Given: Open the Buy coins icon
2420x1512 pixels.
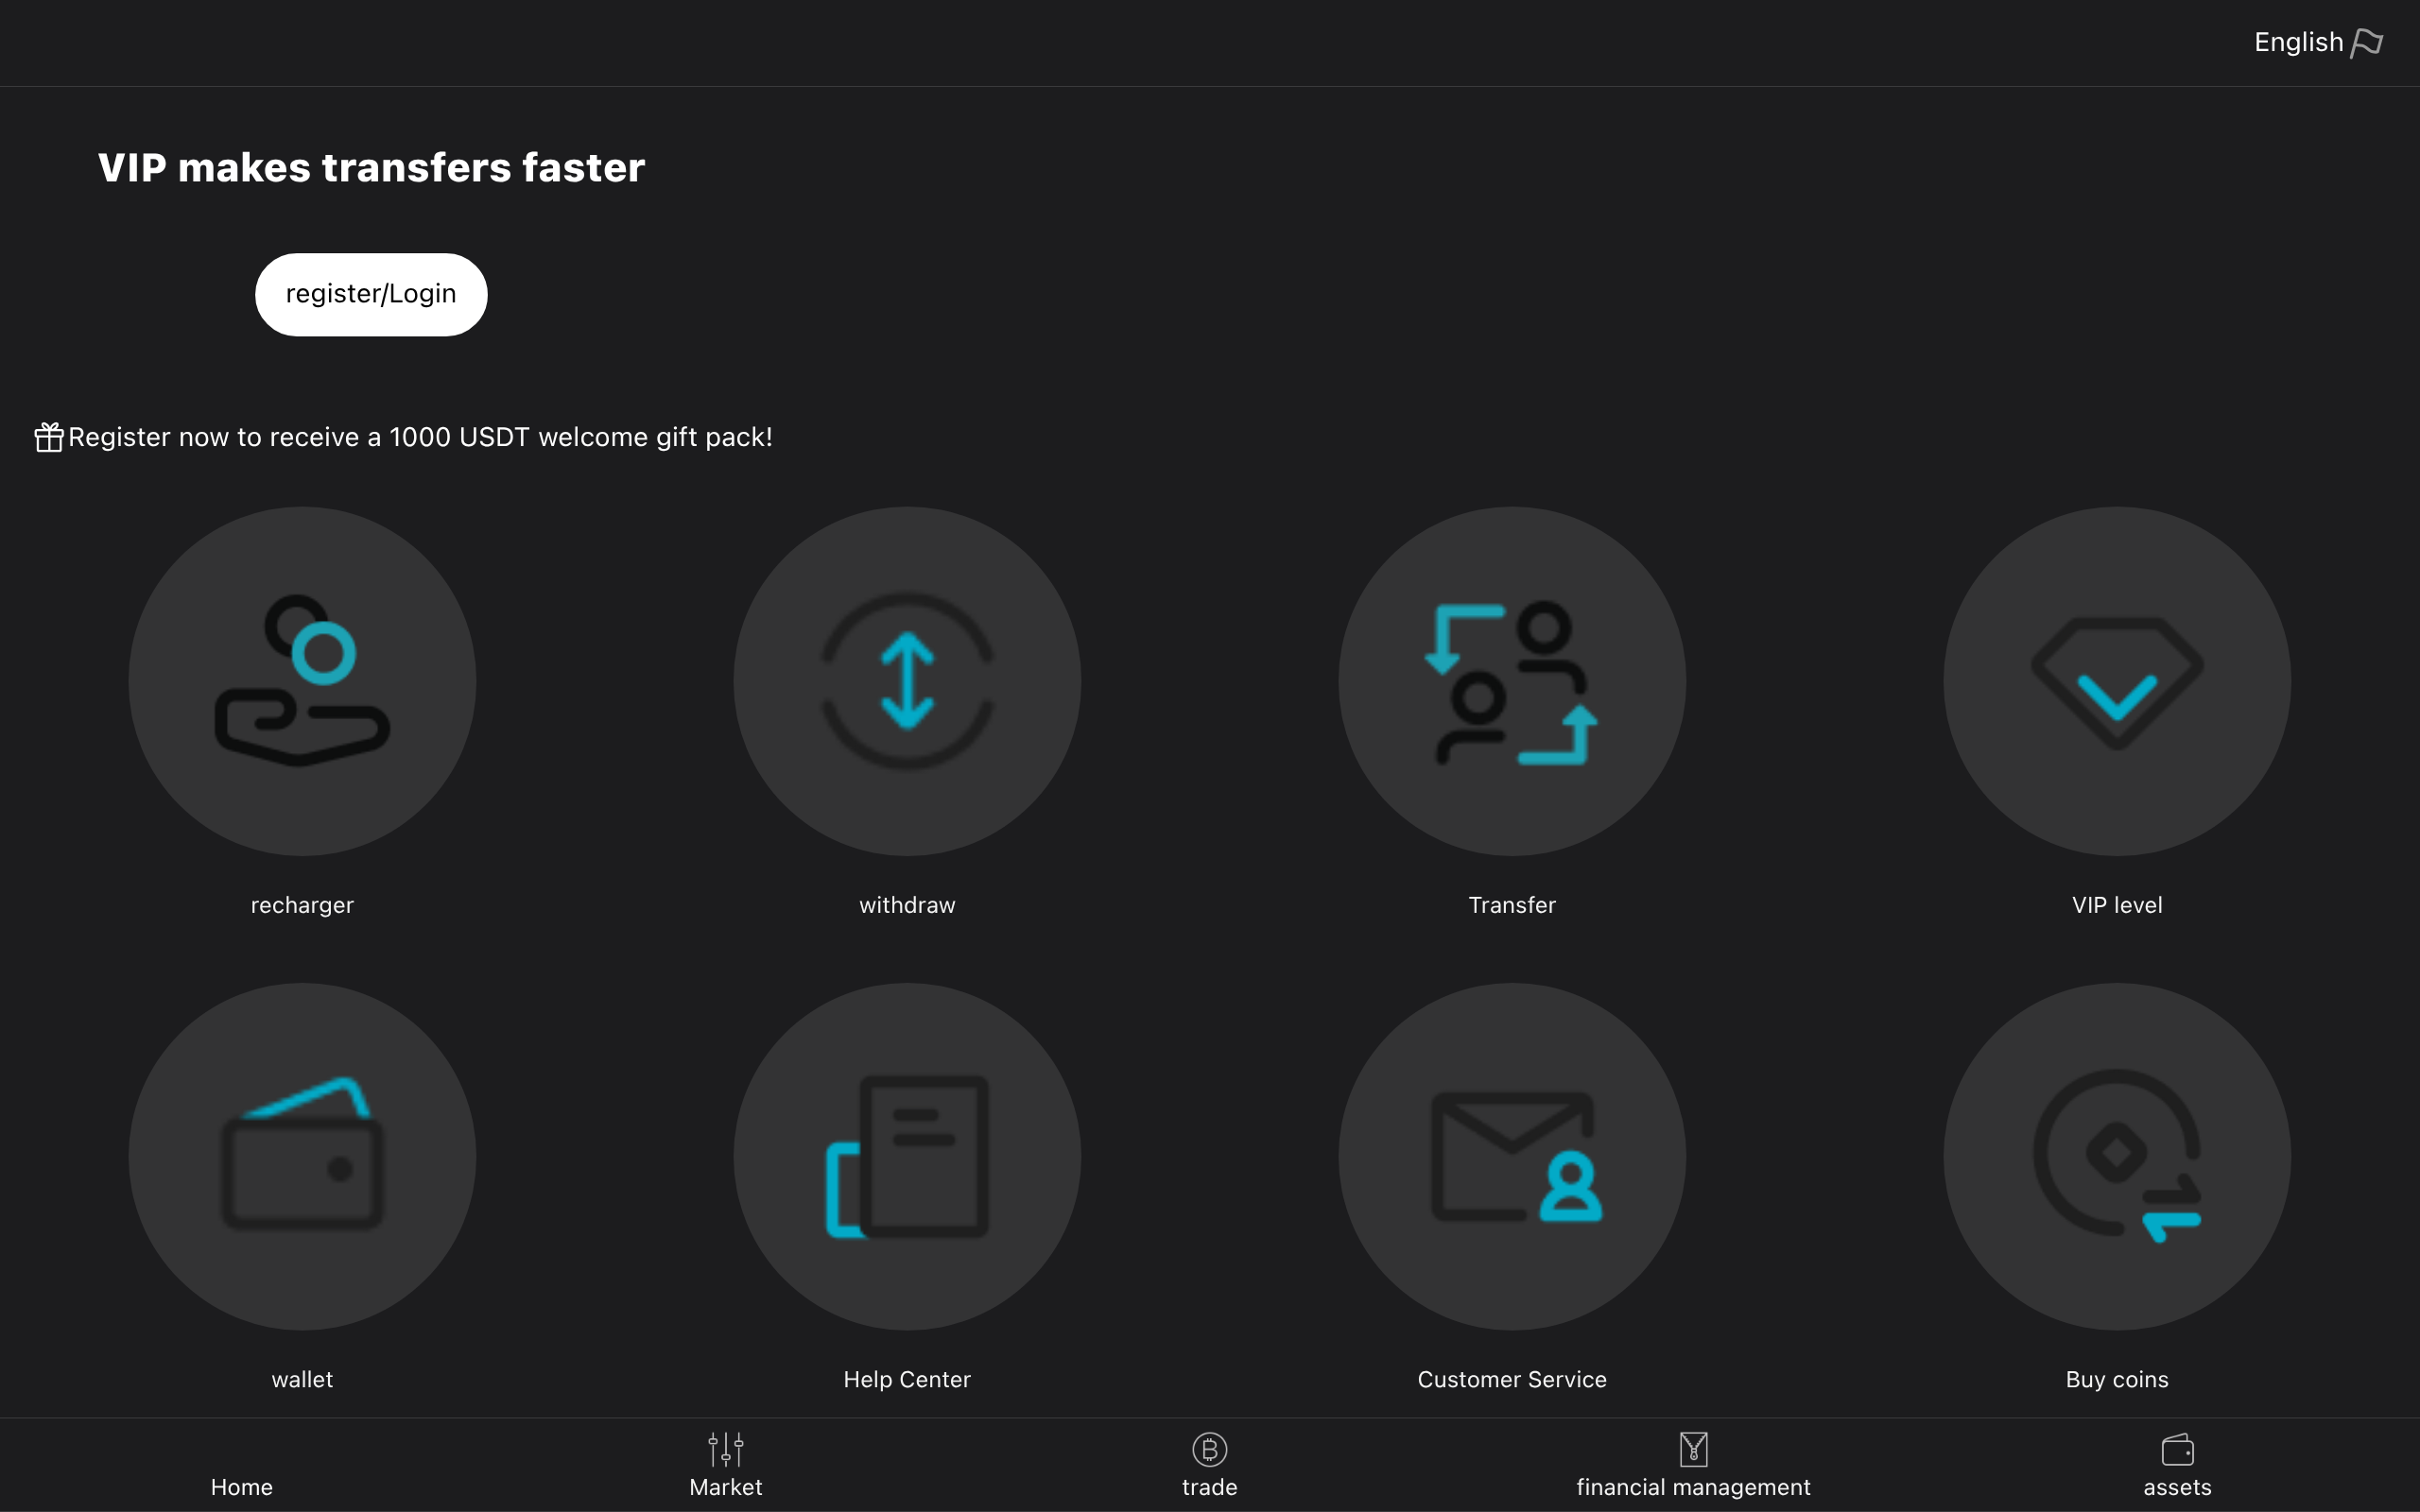Looking at the screenshot, I should (x=2116, y=1156).
